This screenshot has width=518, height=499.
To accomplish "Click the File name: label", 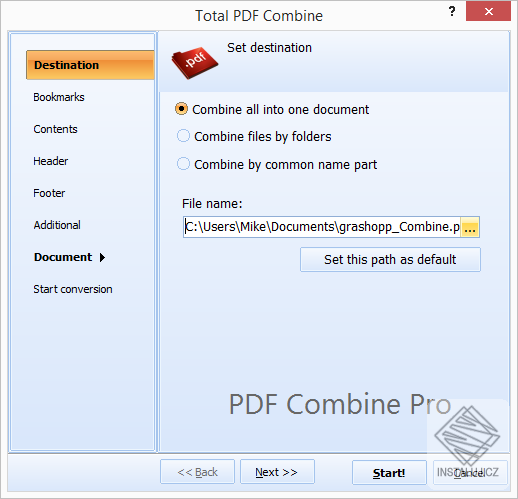I will (x=212, y=204).
